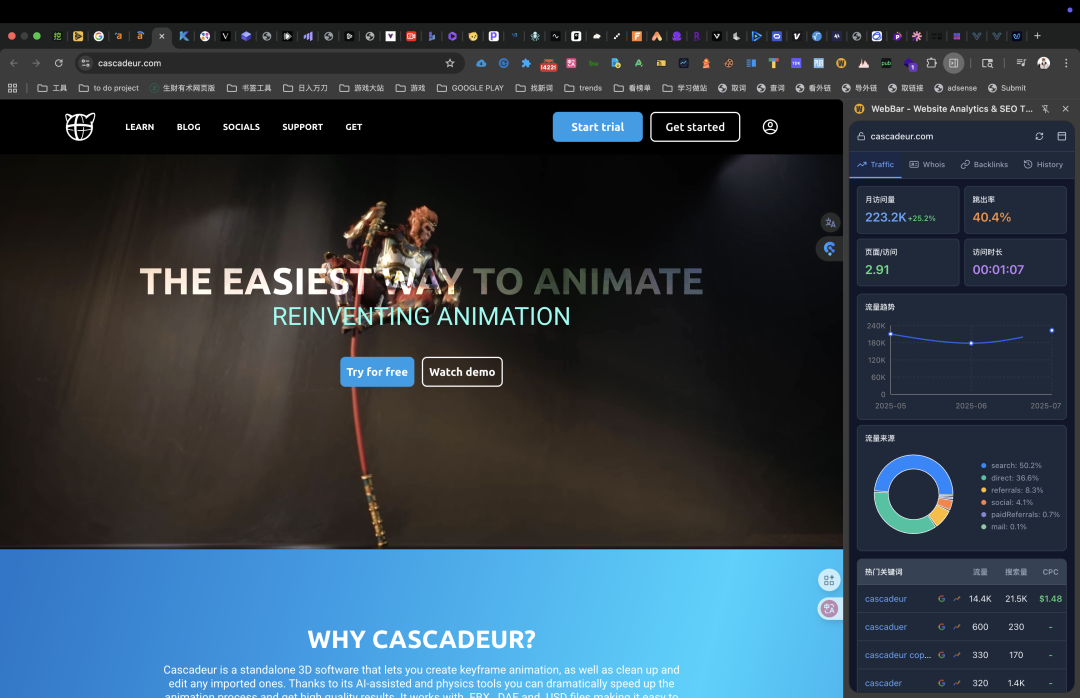
Task: Click the Cascadeur logo
Action: (x=80, y=127)
